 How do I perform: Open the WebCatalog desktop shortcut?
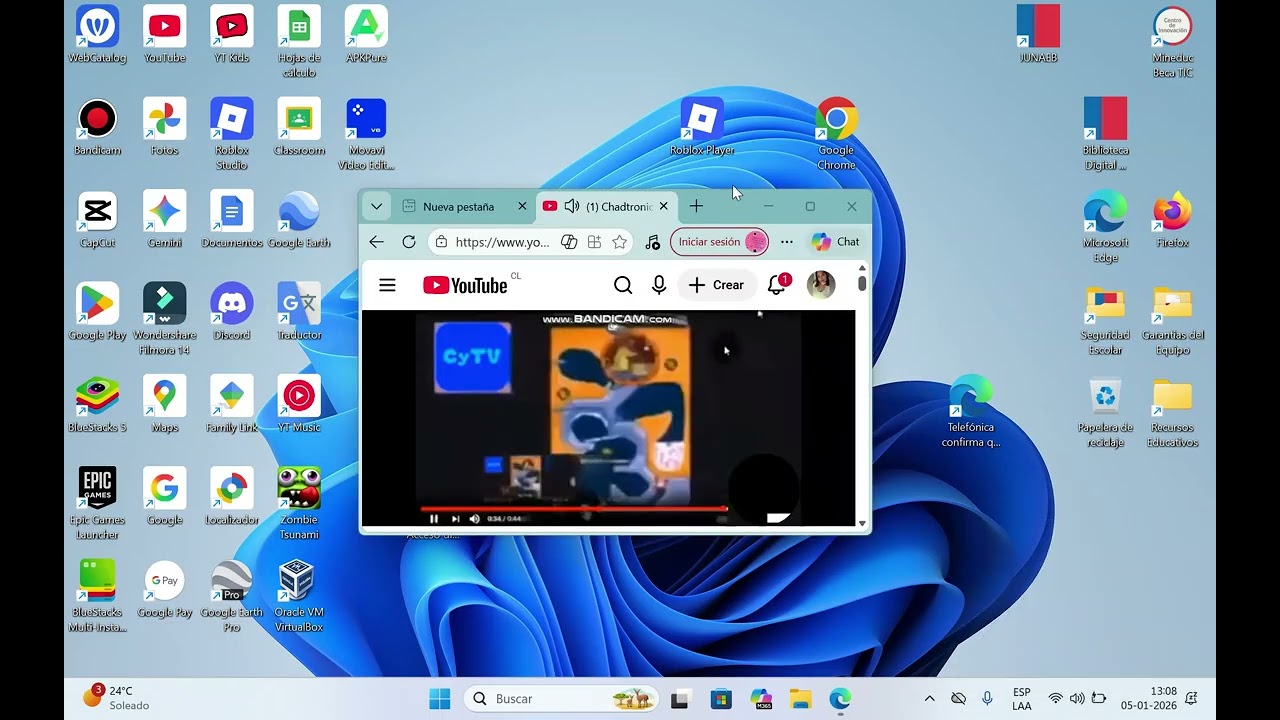(97, 35)
